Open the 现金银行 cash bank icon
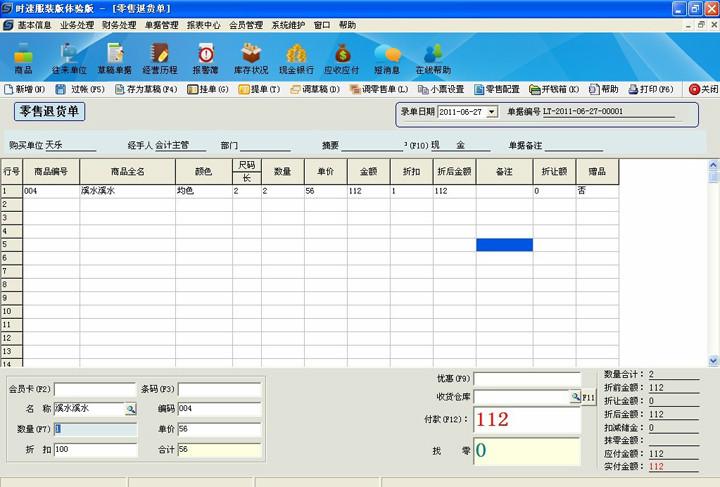This screenshot has width=720, height=487. click(x=296, y=58)
